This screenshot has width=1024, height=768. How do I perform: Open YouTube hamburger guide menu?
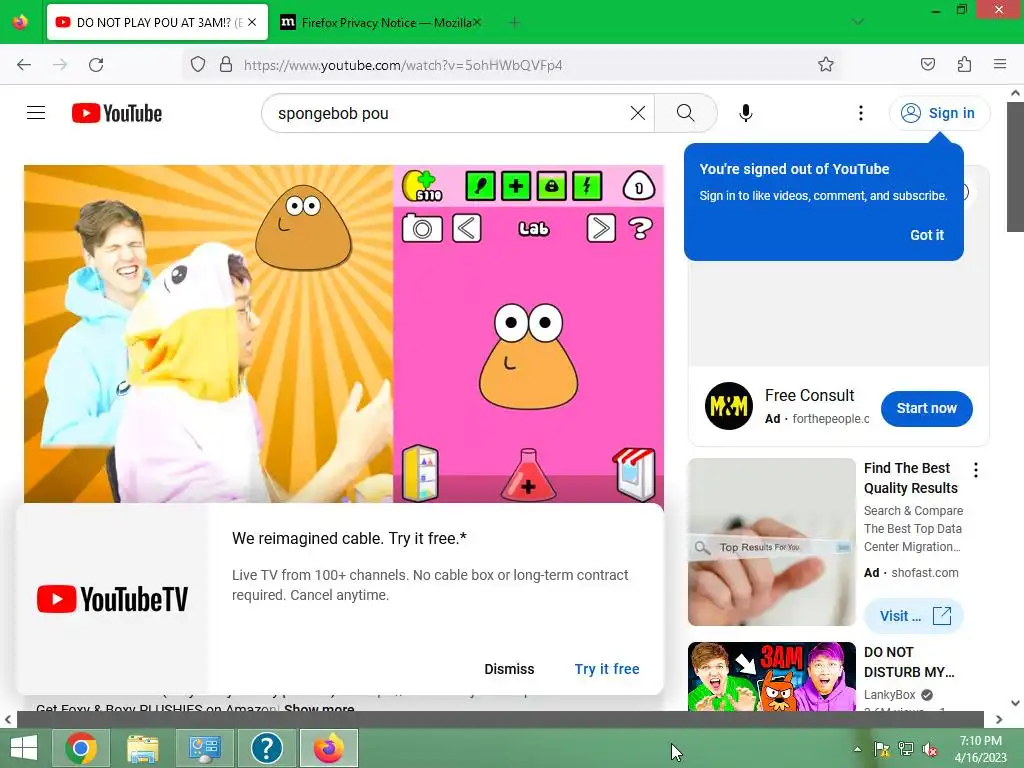tap(36, 113)
